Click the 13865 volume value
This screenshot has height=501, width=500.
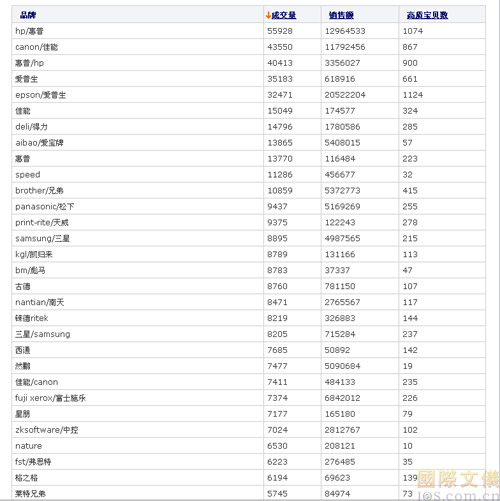(x=280, y=143)
